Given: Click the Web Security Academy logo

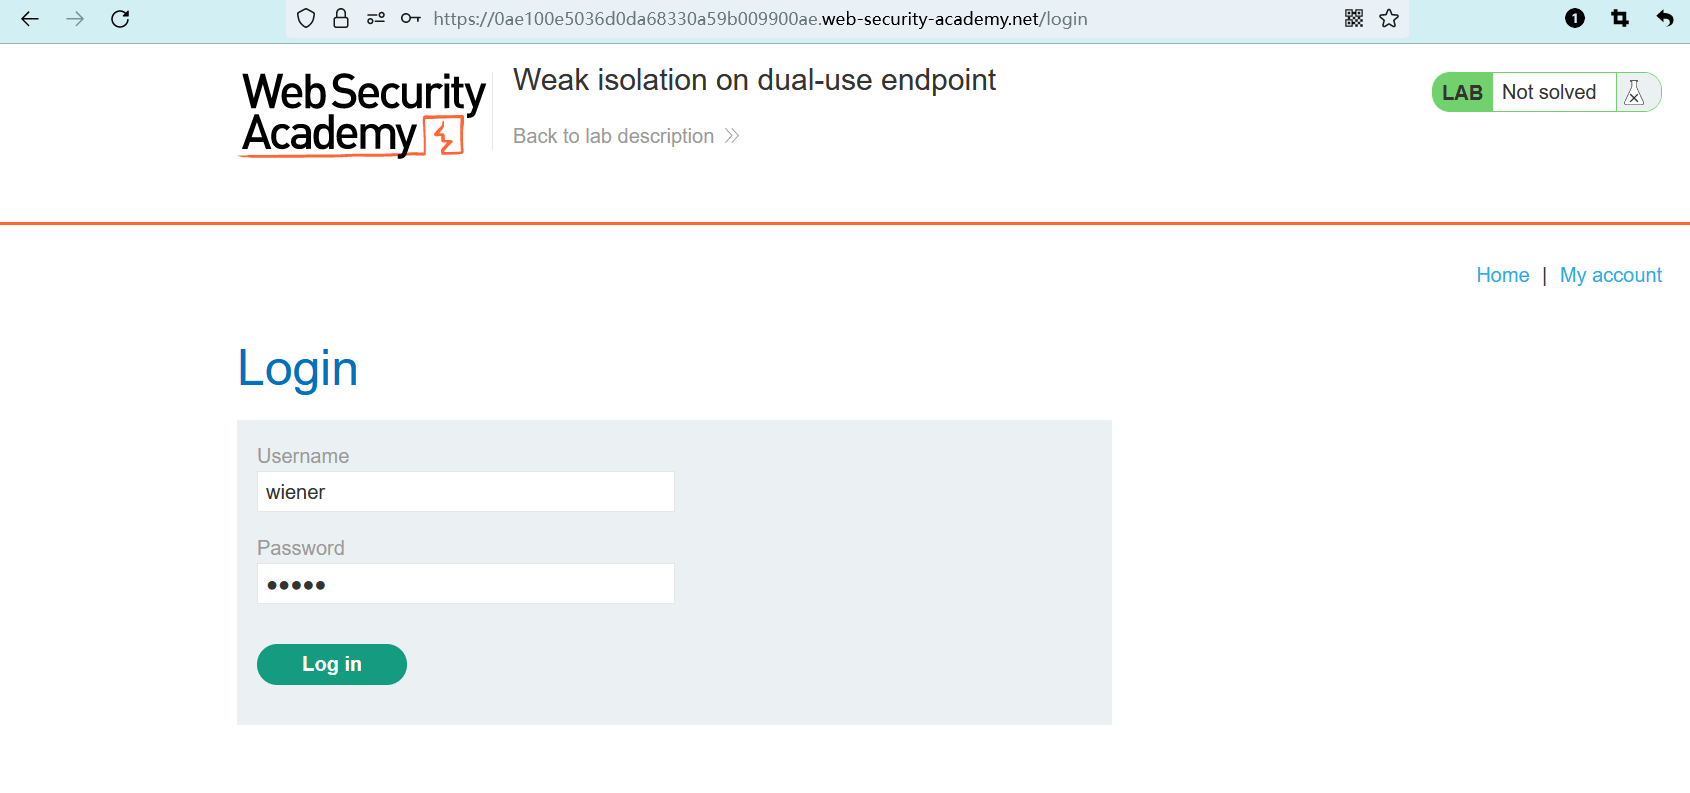Looking at the screenshot, I should pyautogui.click(x=363, y=114).
